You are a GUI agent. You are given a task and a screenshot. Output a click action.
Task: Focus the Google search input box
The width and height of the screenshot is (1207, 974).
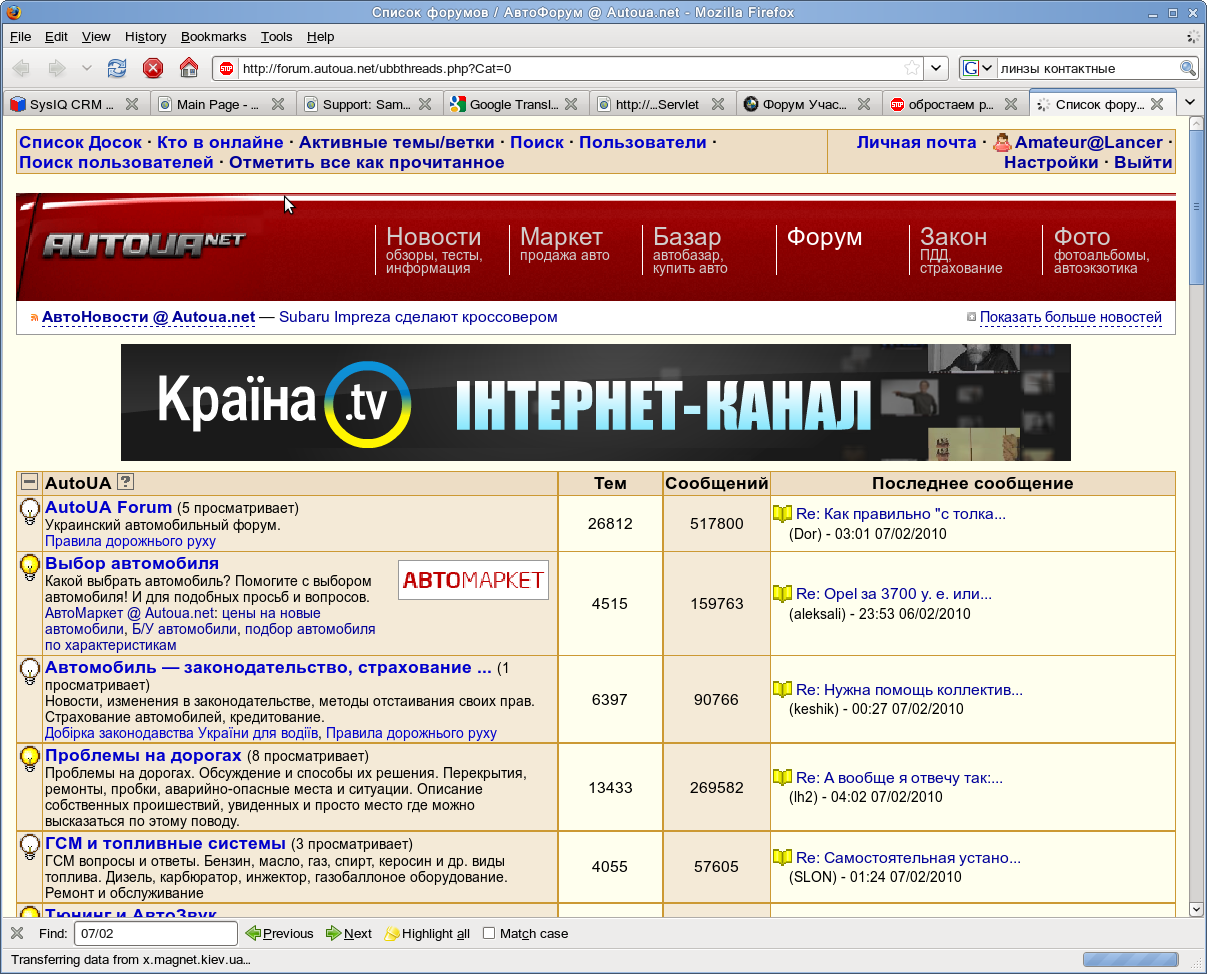click(1087, 69)
